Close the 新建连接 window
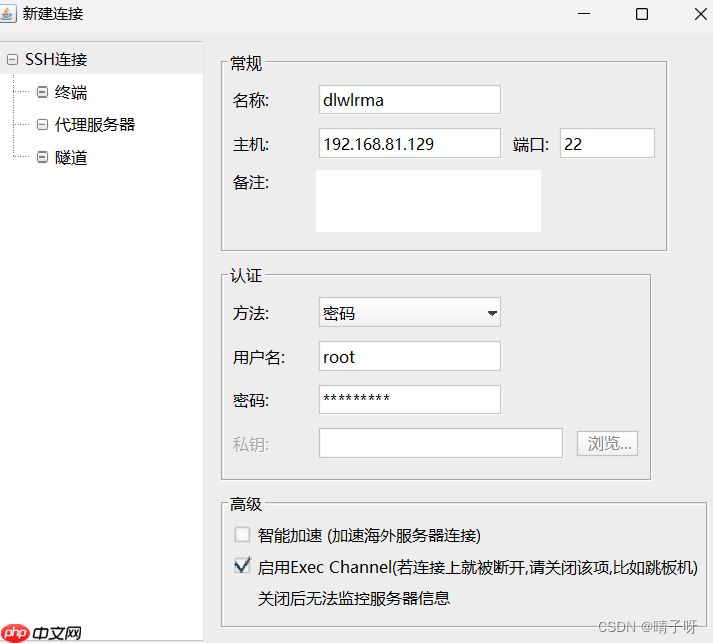The height and width of the screenshot is (643, 713). (701, 14)
